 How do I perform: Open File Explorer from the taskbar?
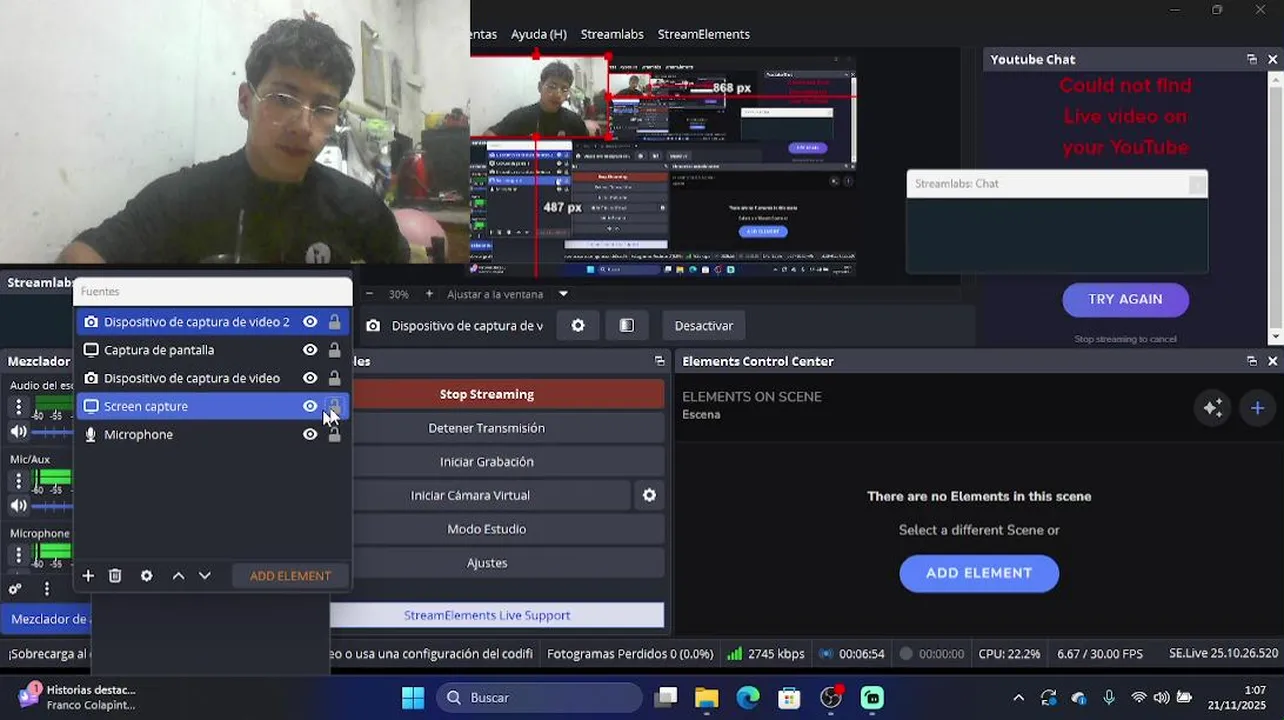click(707, 698)
